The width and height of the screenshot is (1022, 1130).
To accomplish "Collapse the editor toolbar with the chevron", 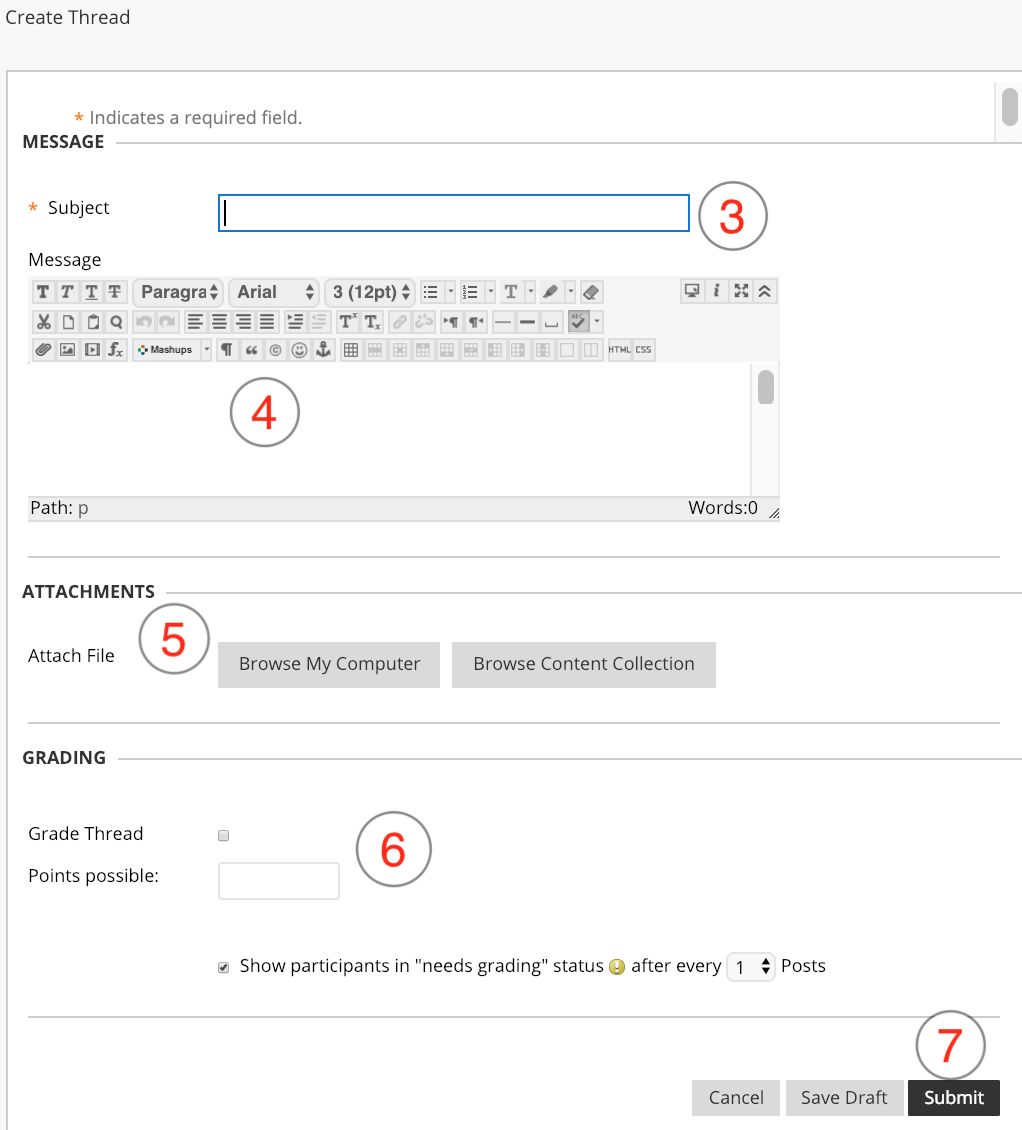I will click(762, 291).
